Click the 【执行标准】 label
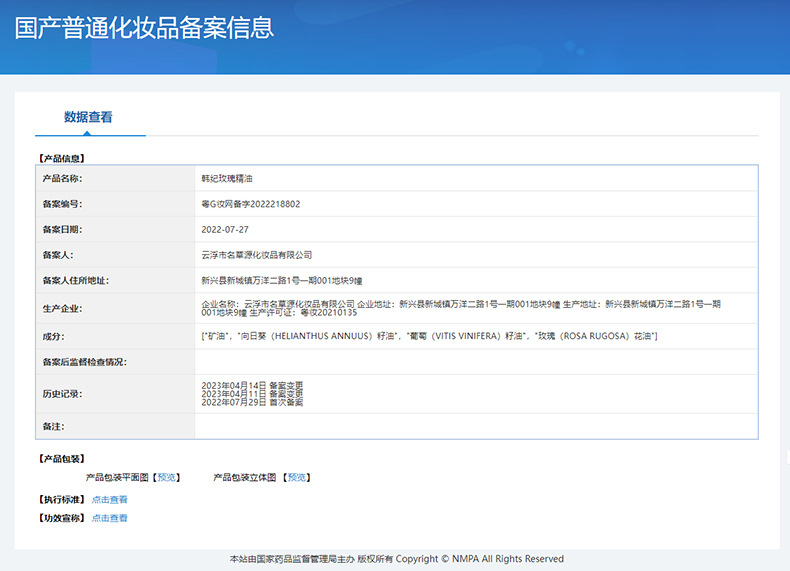The width and height of the screenshot is (790, 571). tap(62, 499)
